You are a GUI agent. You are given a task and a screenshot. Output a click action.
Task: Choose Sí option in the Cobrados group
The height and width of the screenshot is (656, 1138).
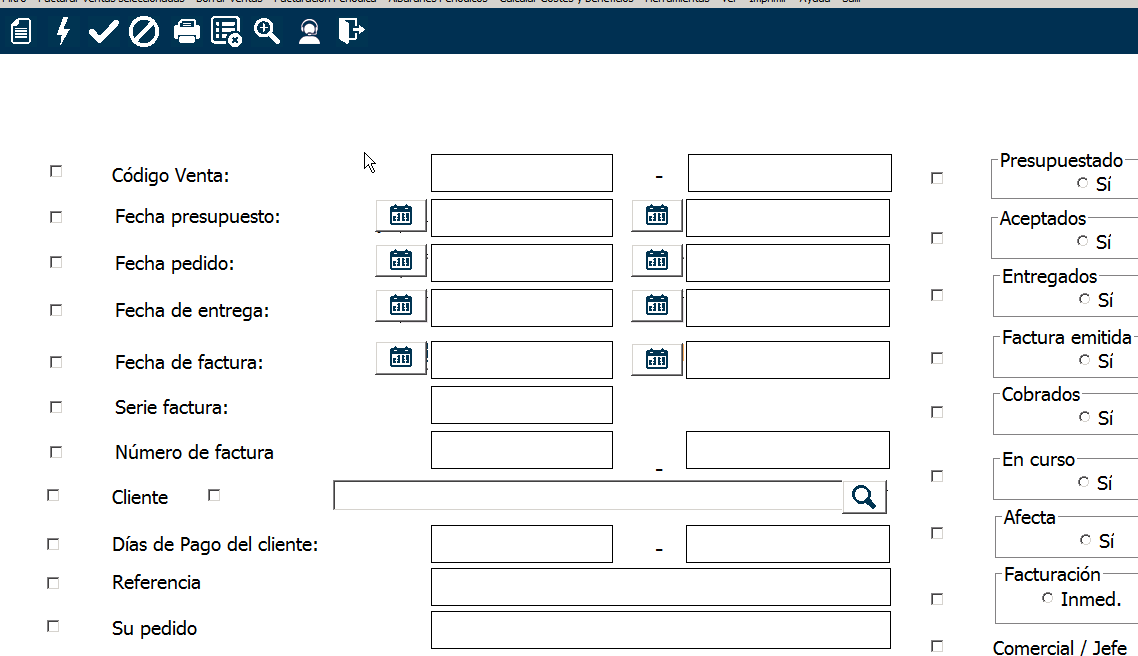pyautogui.click(x=1085, y=417)
